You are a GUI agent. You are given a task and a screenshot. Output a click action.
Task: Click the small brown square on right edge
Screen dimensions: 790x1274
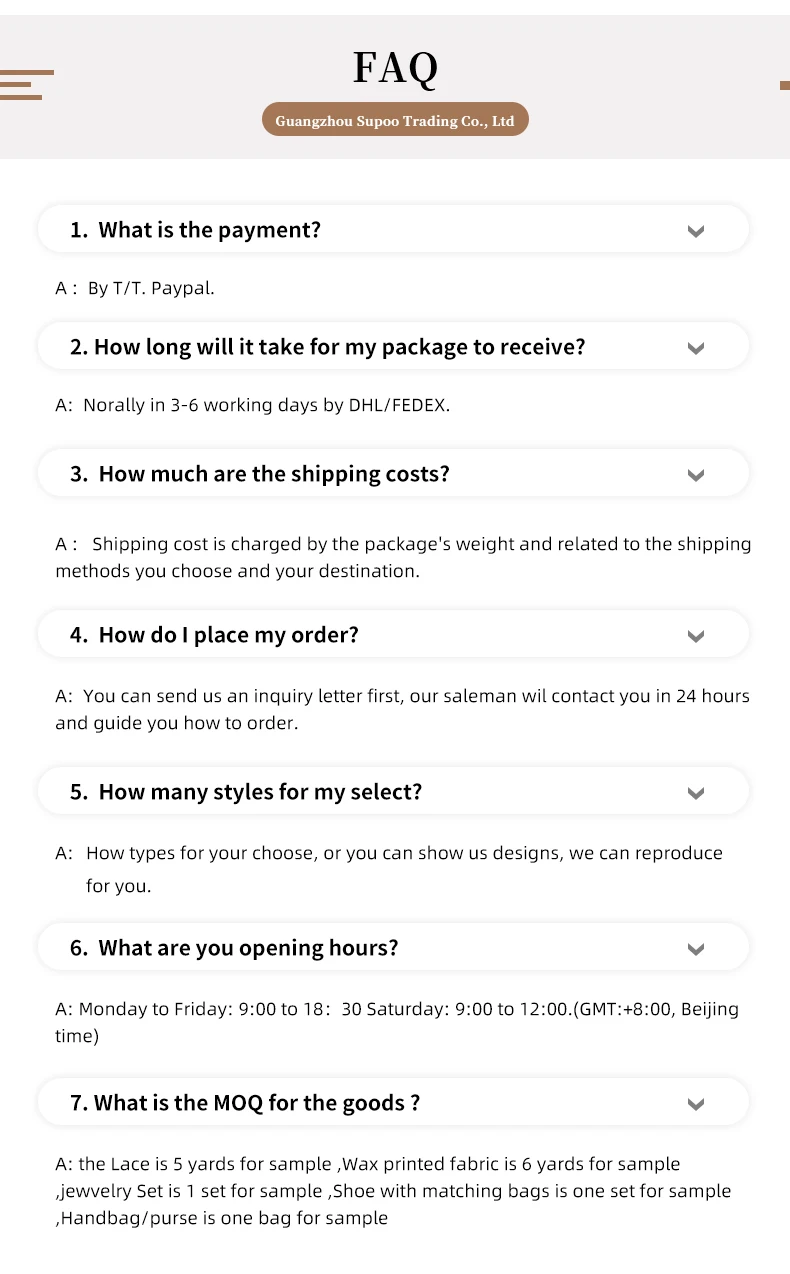point(784,86)
